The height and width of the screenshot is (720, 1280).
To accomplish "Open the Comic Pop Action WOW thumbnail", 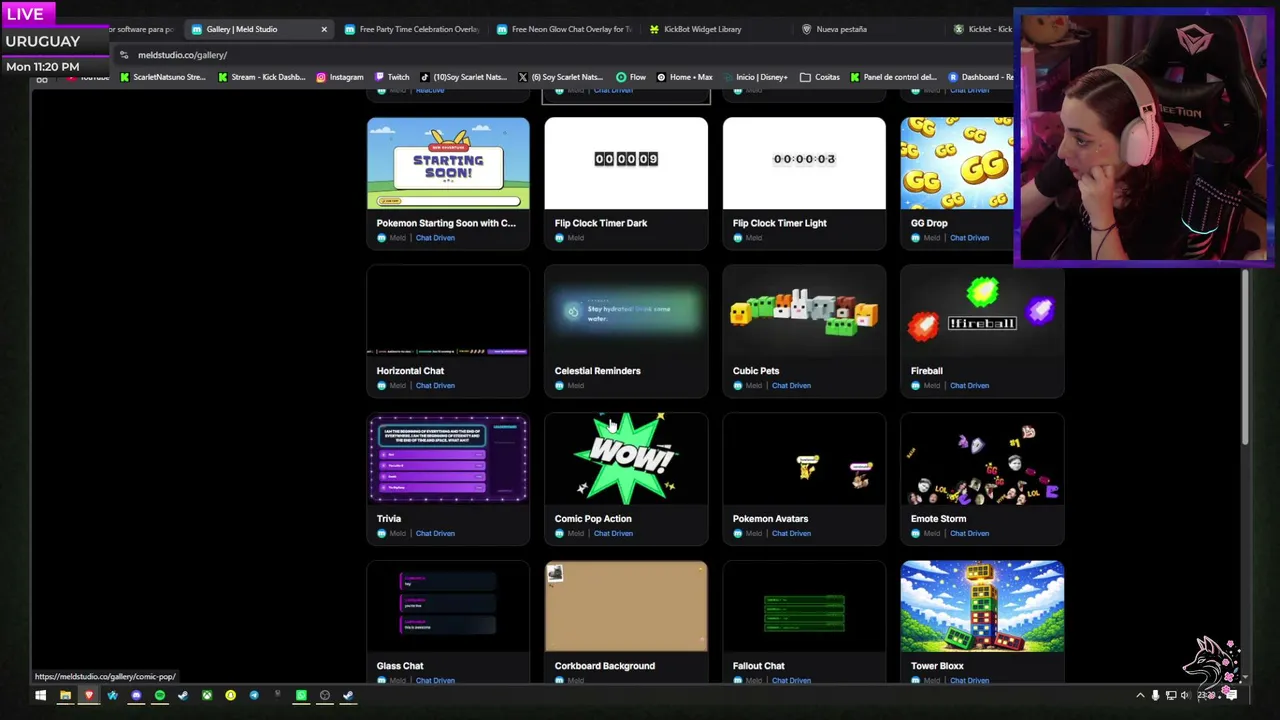I will (626, 459).
